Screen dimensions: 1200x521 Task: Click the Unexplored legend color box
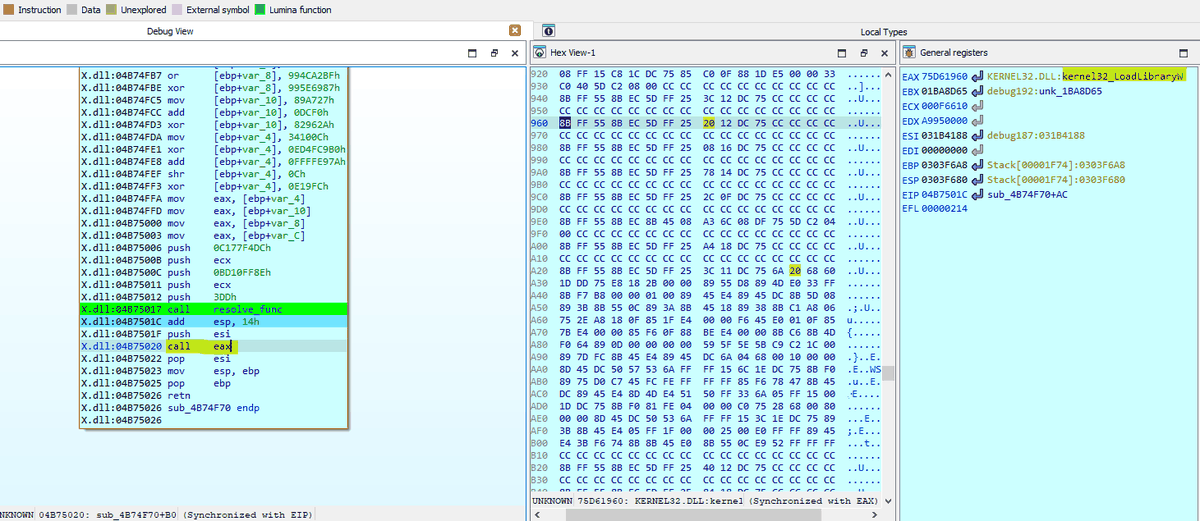tap(111, 10)
